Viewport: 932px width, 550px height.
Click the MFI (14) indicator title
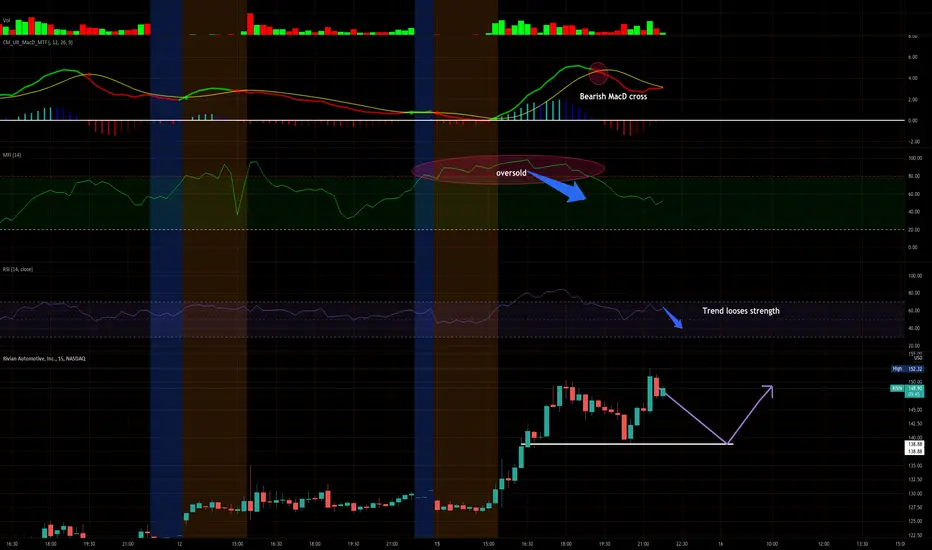pyautogui.click(x=12, y=155)
